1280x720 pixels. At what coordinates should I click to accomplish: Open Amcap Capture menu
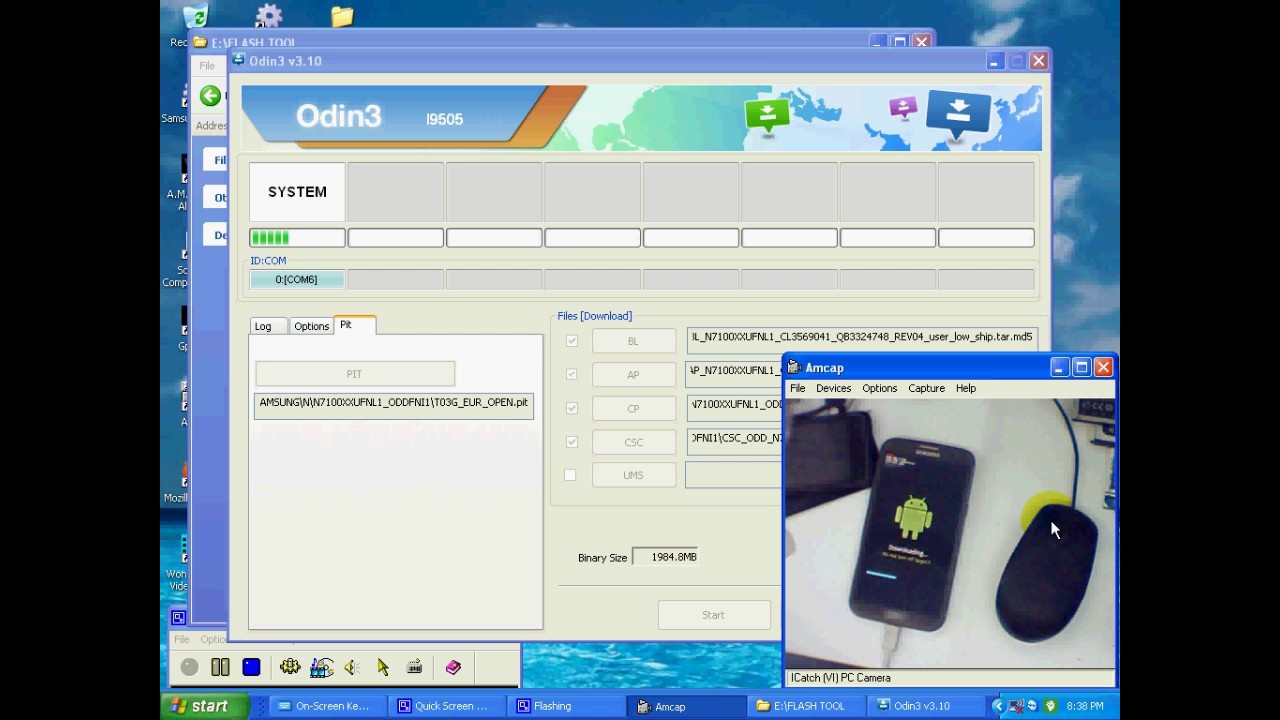coord(926,388)
